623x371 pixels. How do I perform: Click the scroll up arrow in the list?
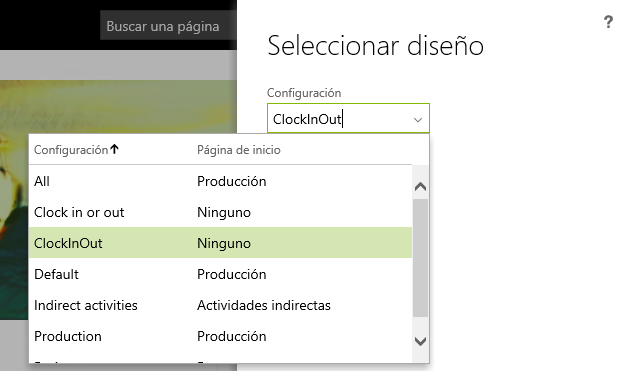(x=420, y=186)
